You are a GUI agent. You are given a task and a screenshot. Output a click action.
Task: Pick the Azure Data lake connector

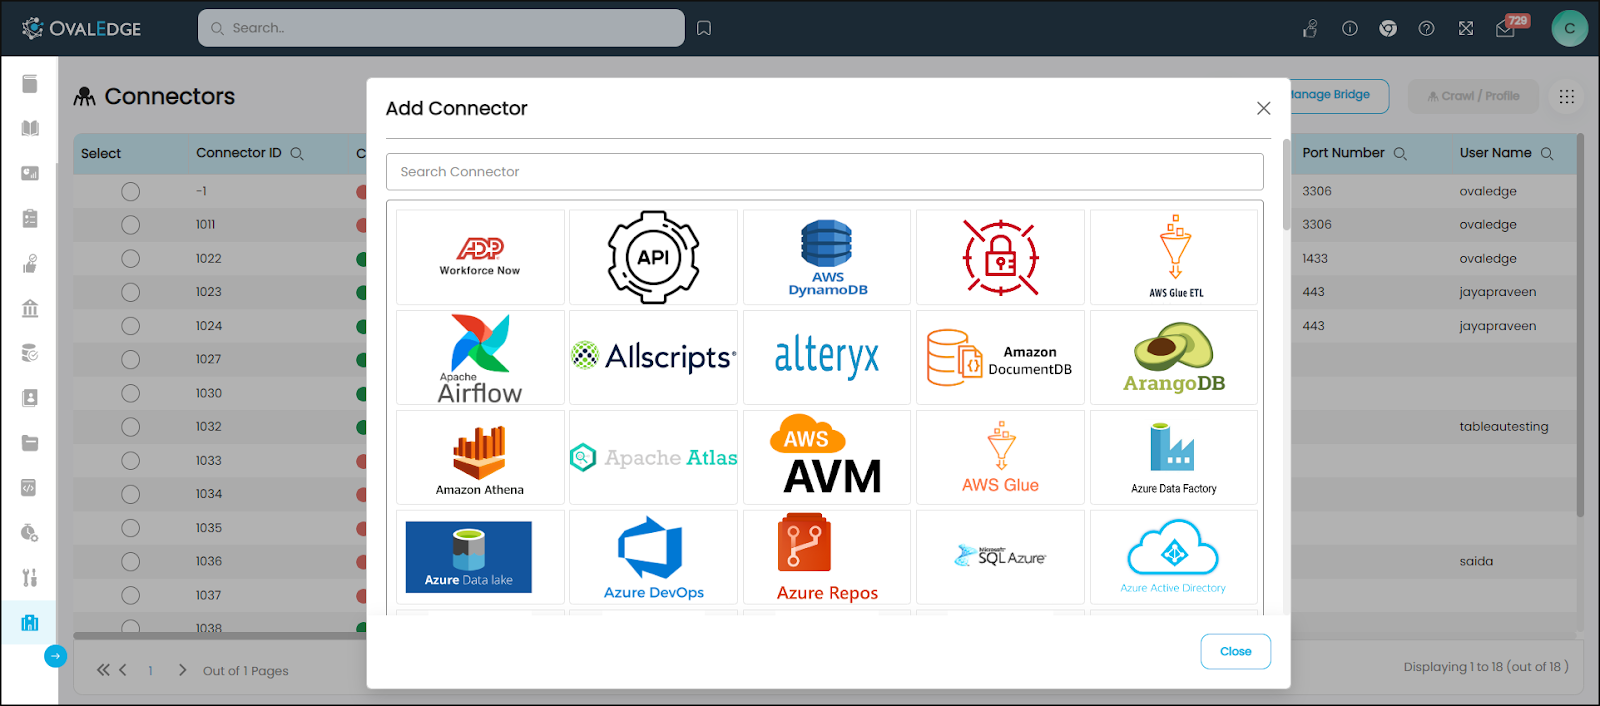pos(480,557)
